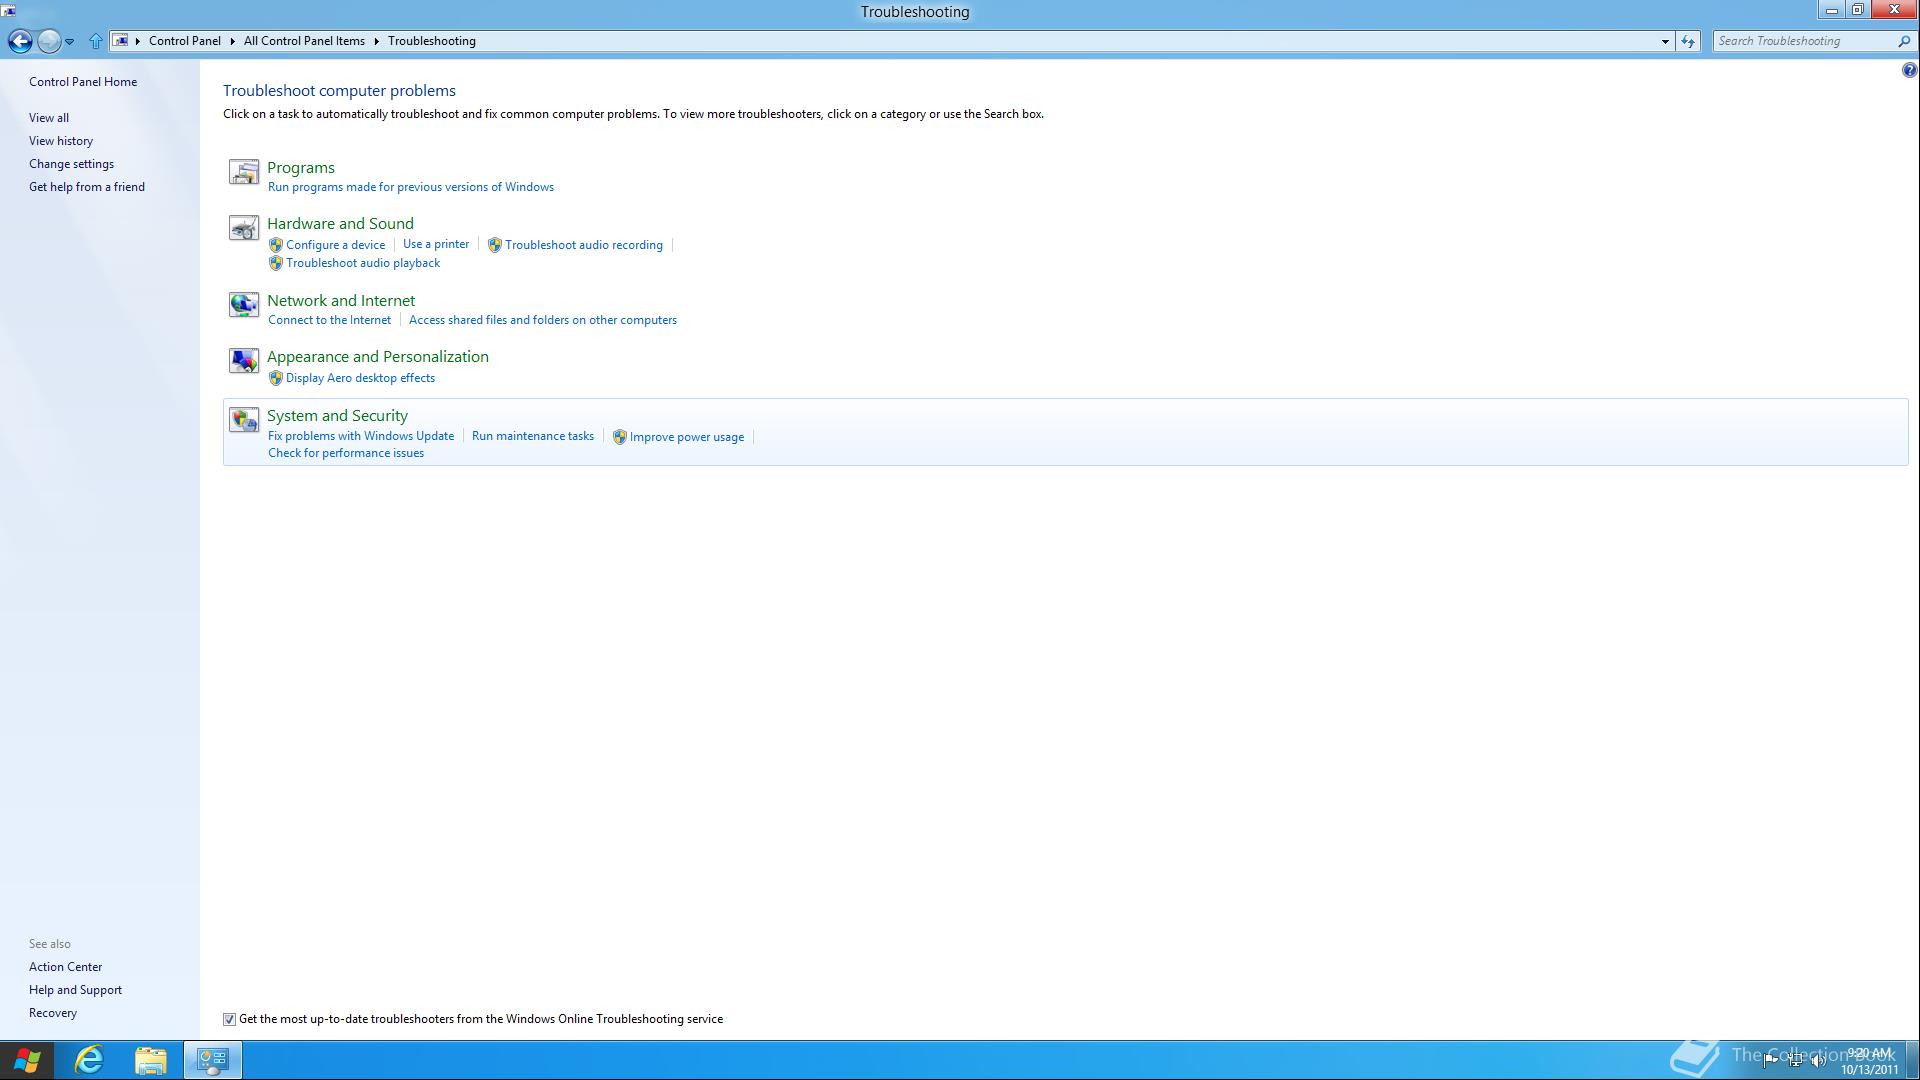Open File Explorer from the taskbar
The width and height of the screenshot is (1920, 1080).
point(150,1060)
